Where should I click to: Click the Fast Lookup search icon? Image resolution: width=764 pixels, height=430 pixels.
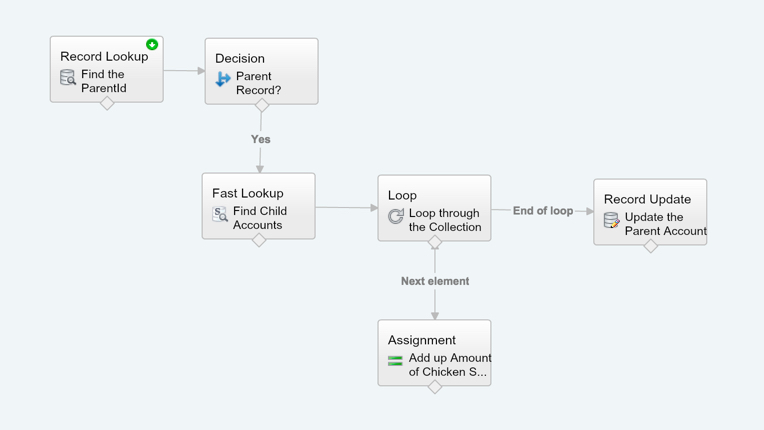click(x=220, y=214)
